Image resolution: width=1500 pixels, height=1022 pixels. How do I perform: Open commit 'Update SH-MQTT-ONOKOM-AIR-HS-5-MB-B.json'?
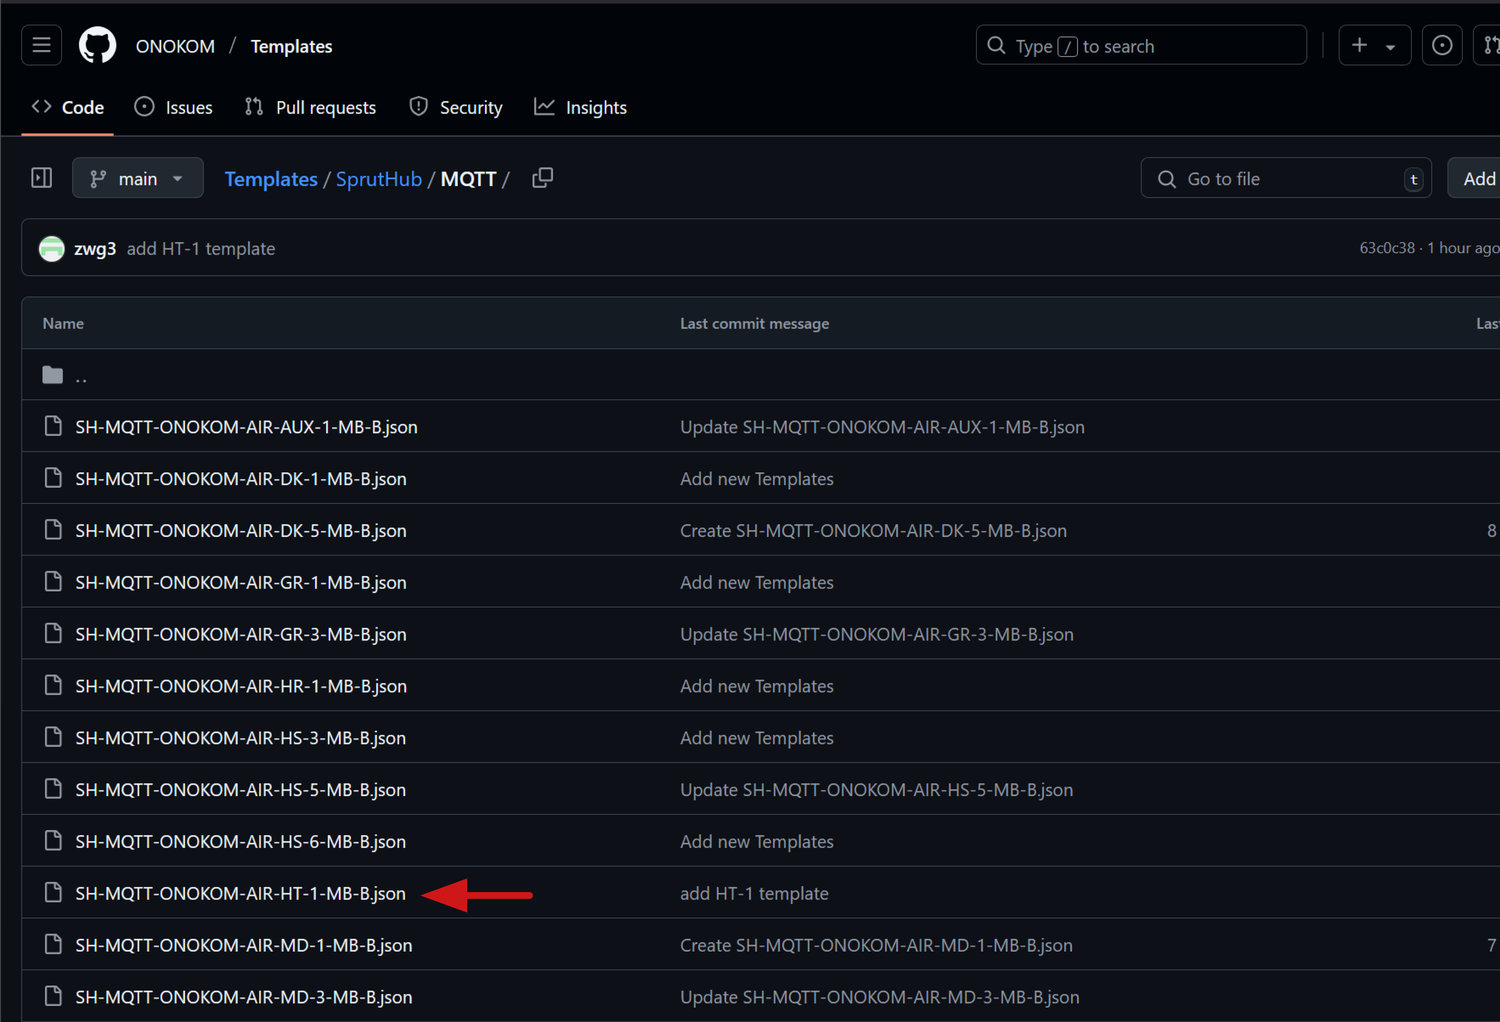(x=876, y=790)
